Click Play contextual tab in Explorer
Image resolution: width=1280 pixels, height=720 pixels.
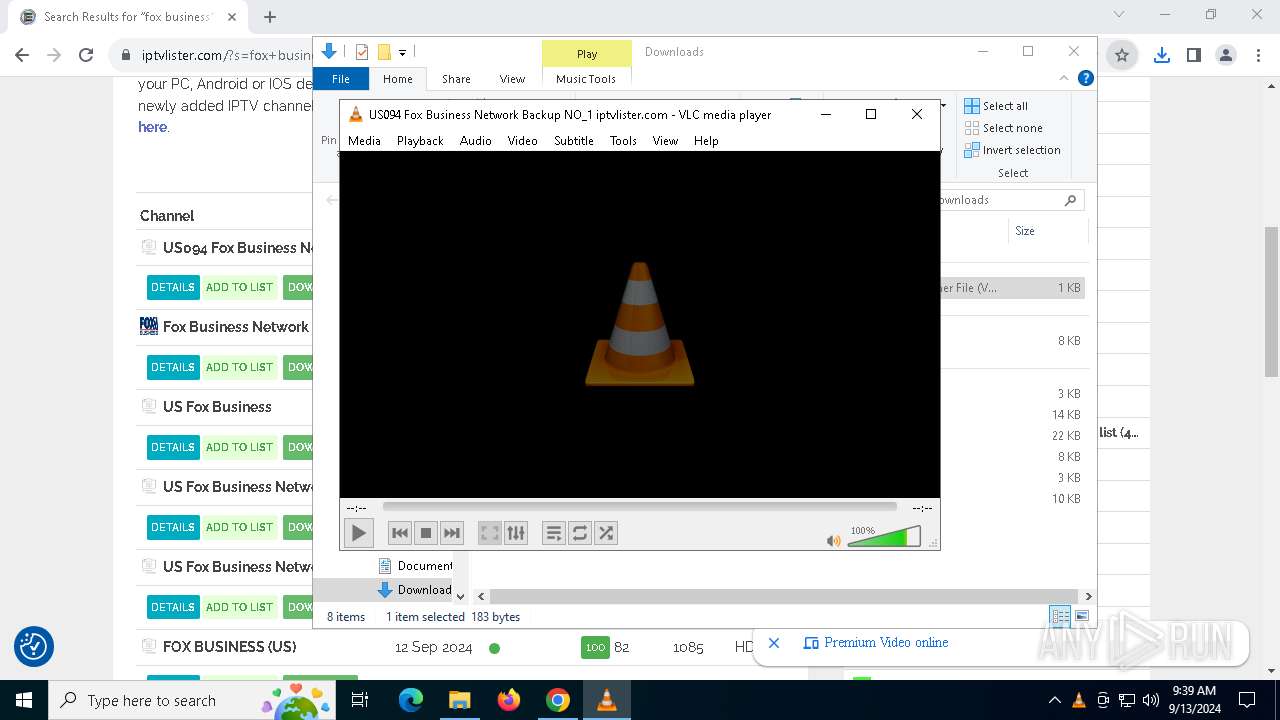click(587, 54)
